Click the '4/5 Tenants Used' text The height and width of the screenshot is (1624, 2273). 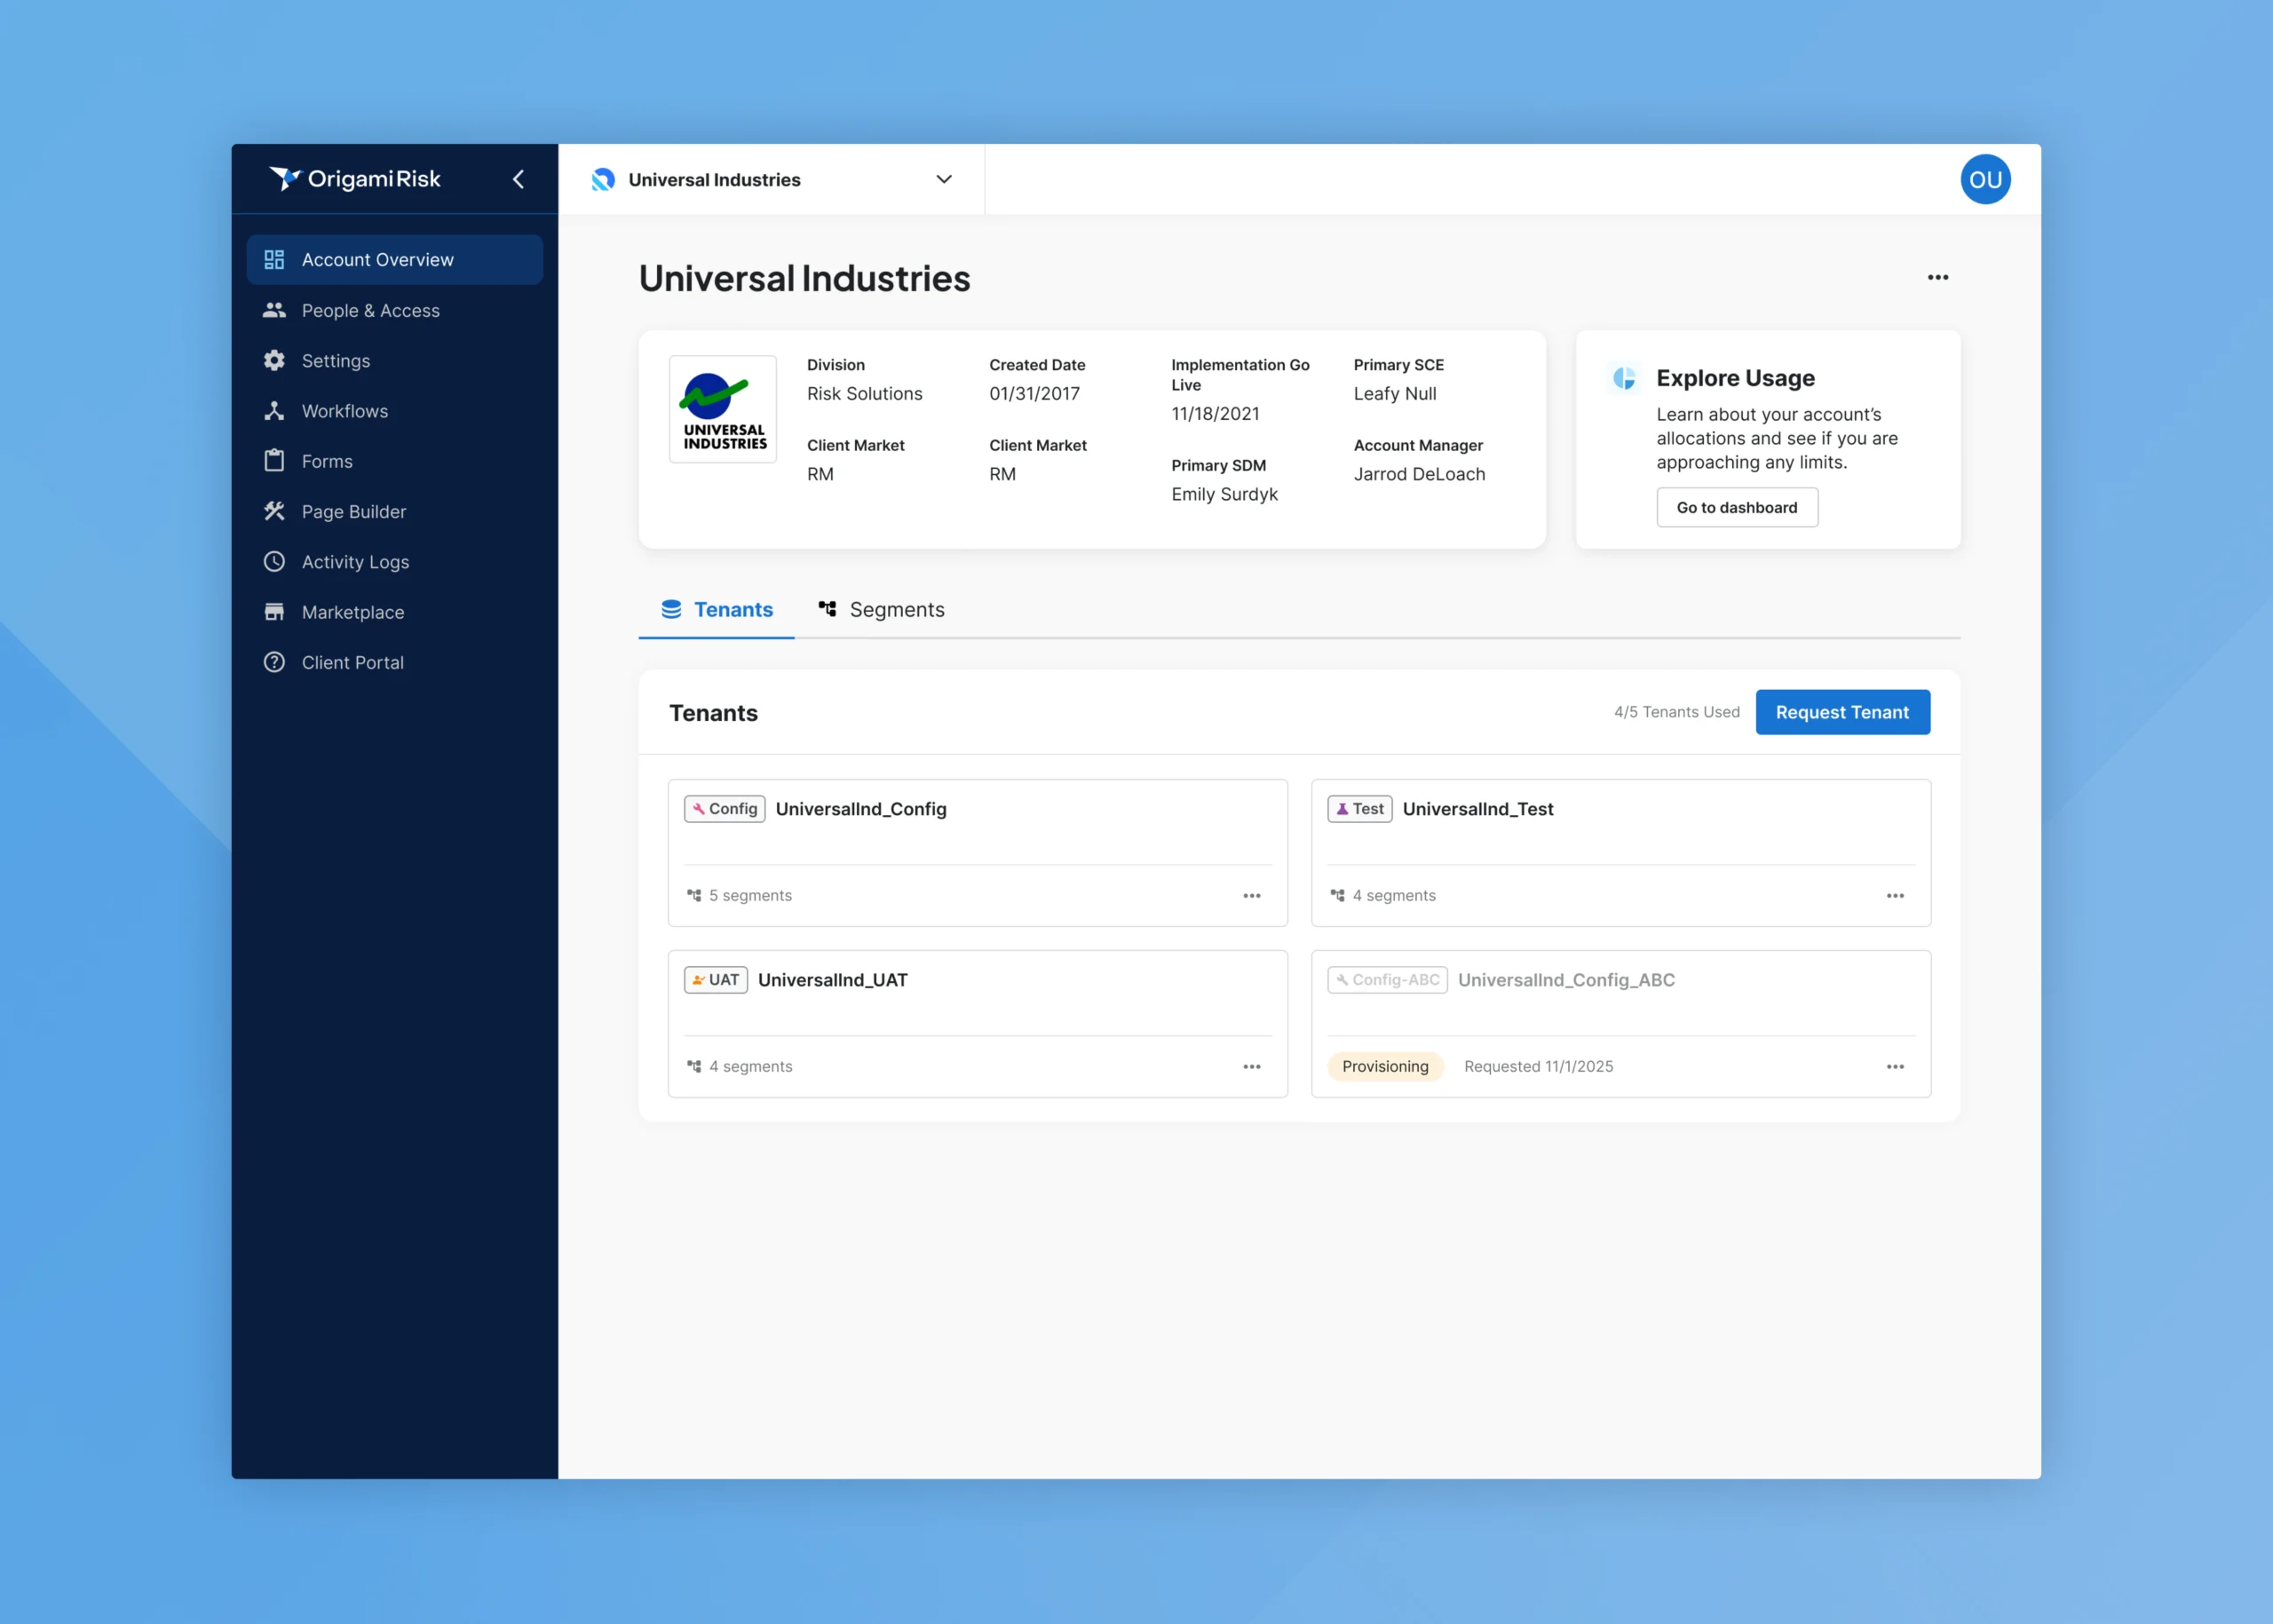(x=1676, y=712)
